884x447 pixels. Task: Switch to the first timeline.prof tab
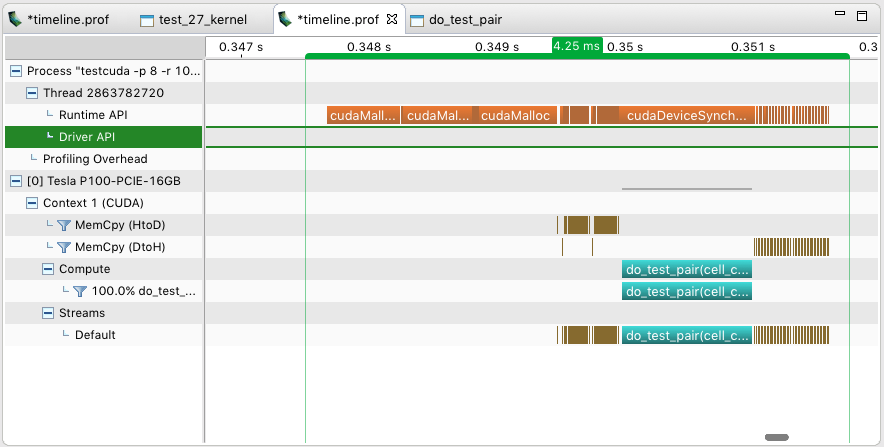tap(68, 20)
